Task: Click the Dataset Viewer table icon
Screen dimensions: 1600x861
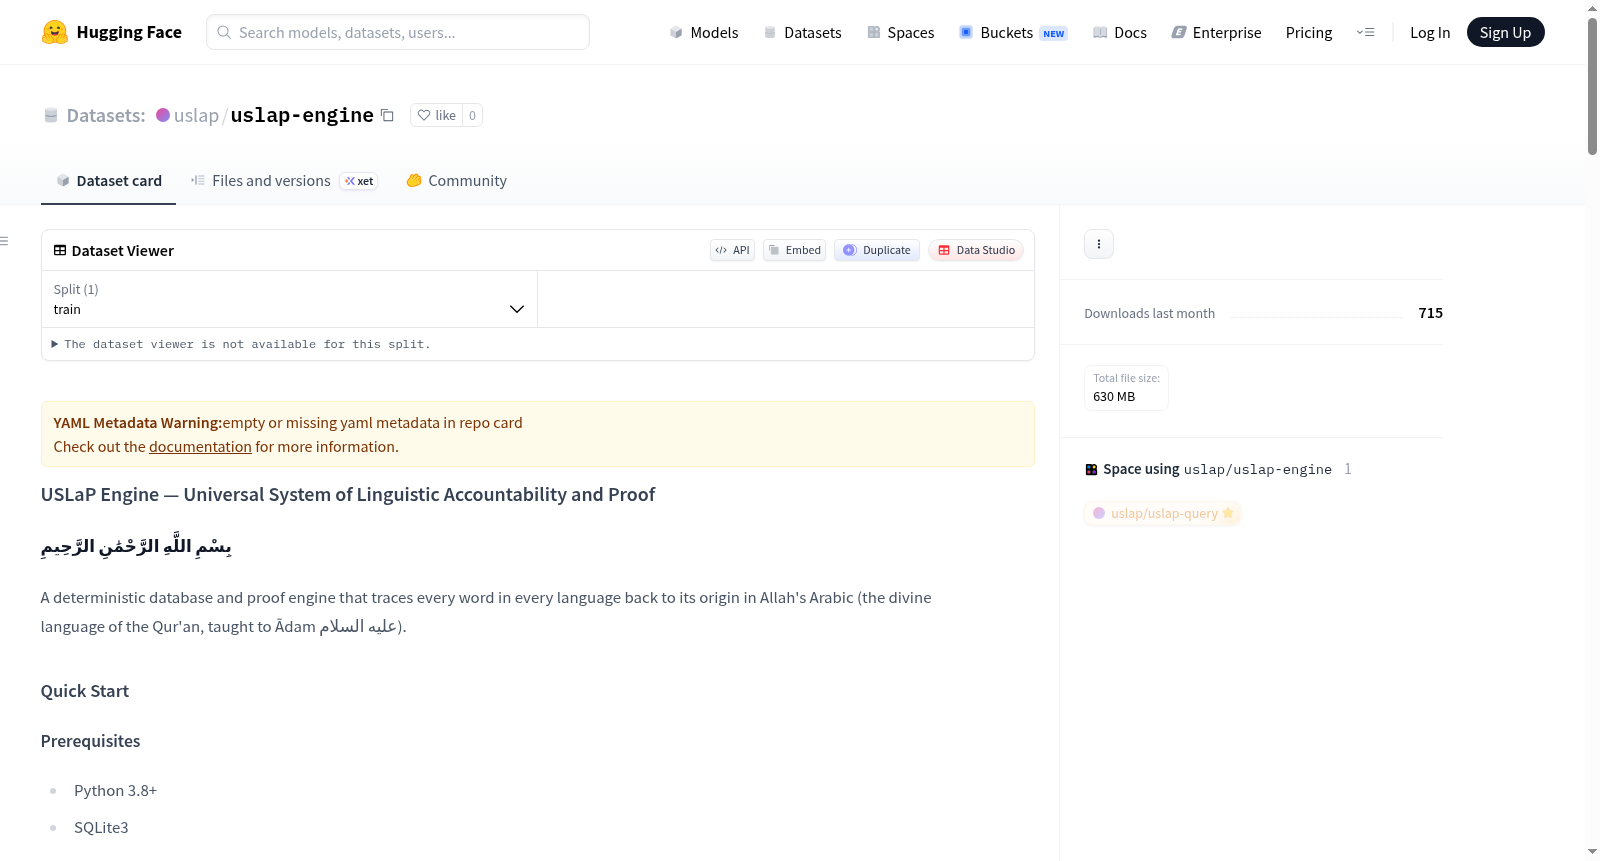Action: pos(60,250)
